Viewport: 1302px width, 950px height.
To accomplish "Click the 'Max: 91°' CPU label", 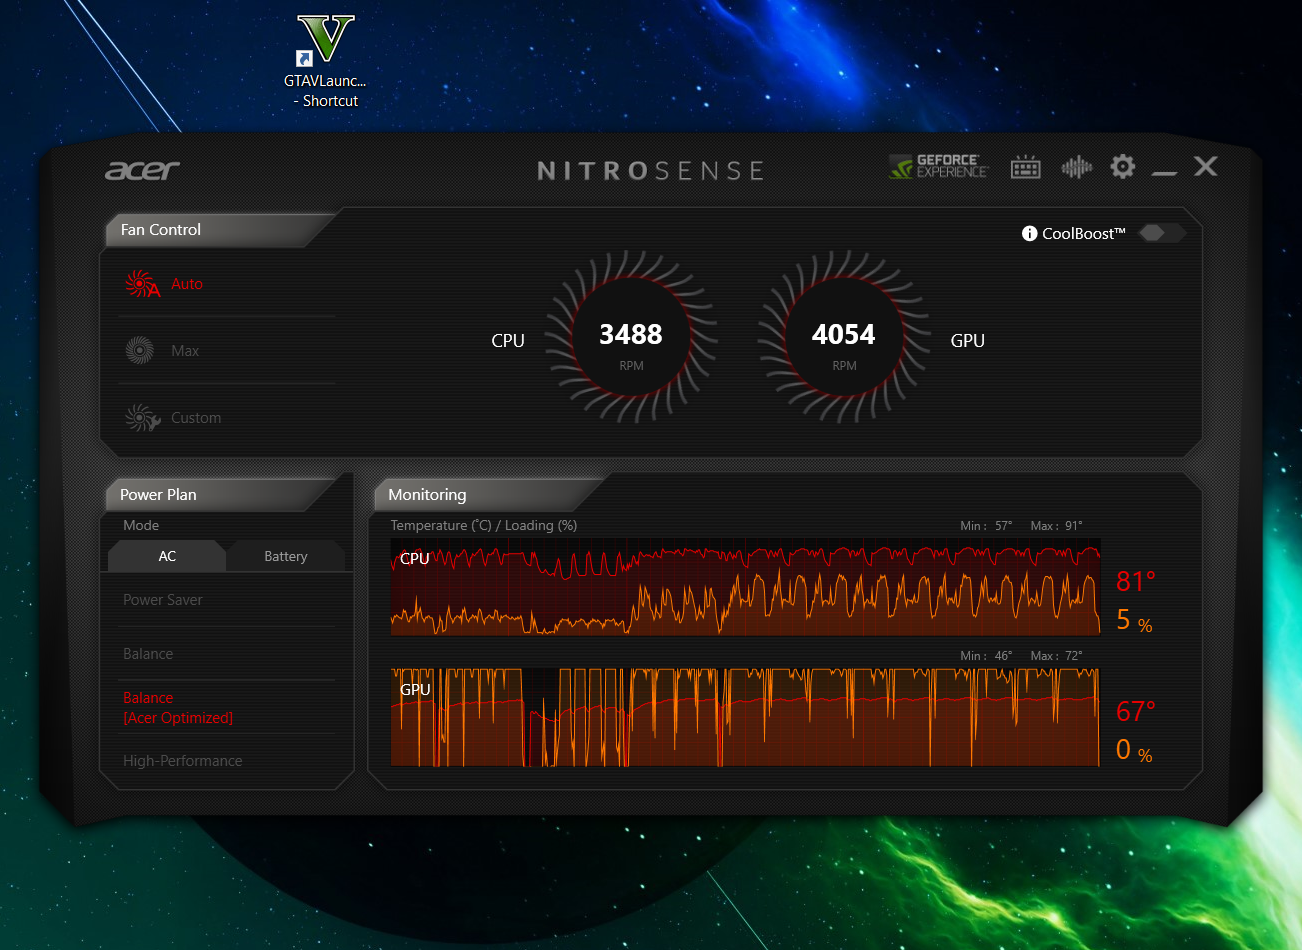I will [x=1056, y=526].
